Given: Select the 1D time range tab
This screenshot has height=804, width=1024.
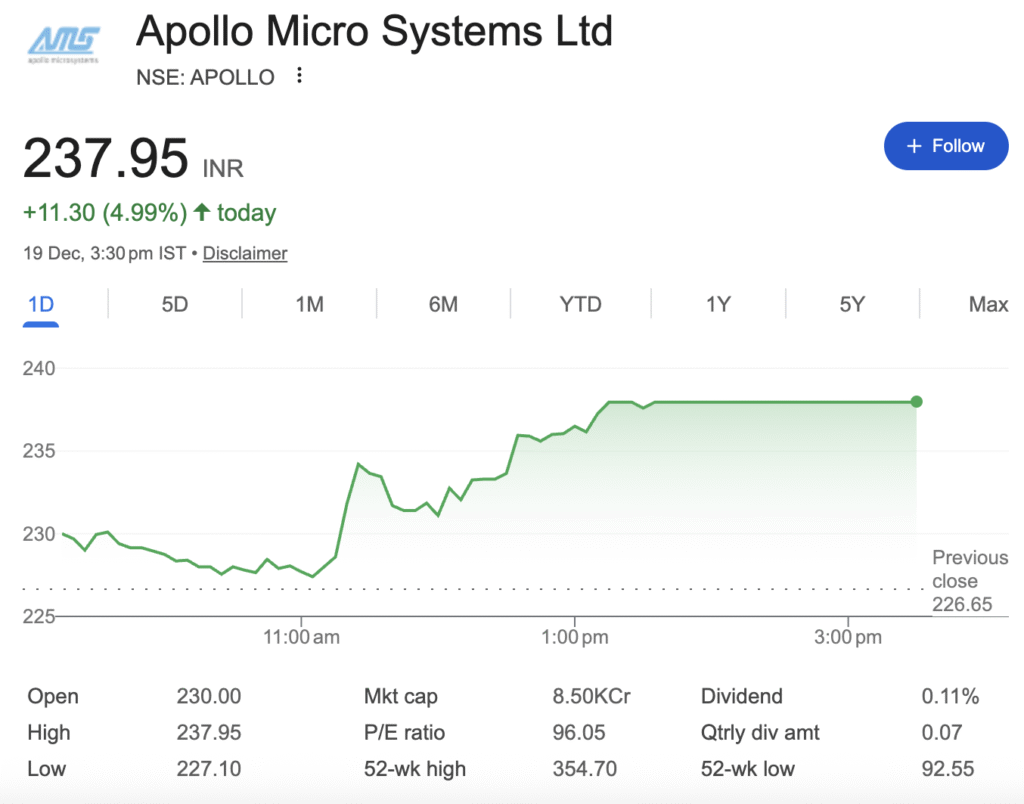Looking at the screenshot, I should [x=41, y=304].
